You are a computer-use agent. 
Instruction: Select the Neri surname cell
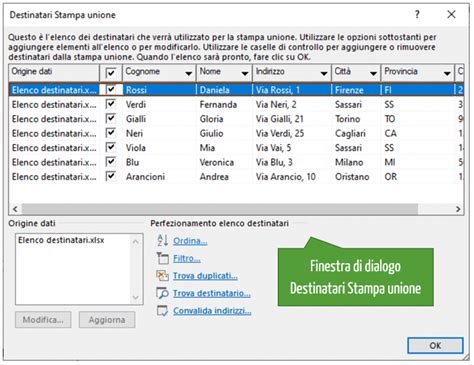tap(159, 133)
